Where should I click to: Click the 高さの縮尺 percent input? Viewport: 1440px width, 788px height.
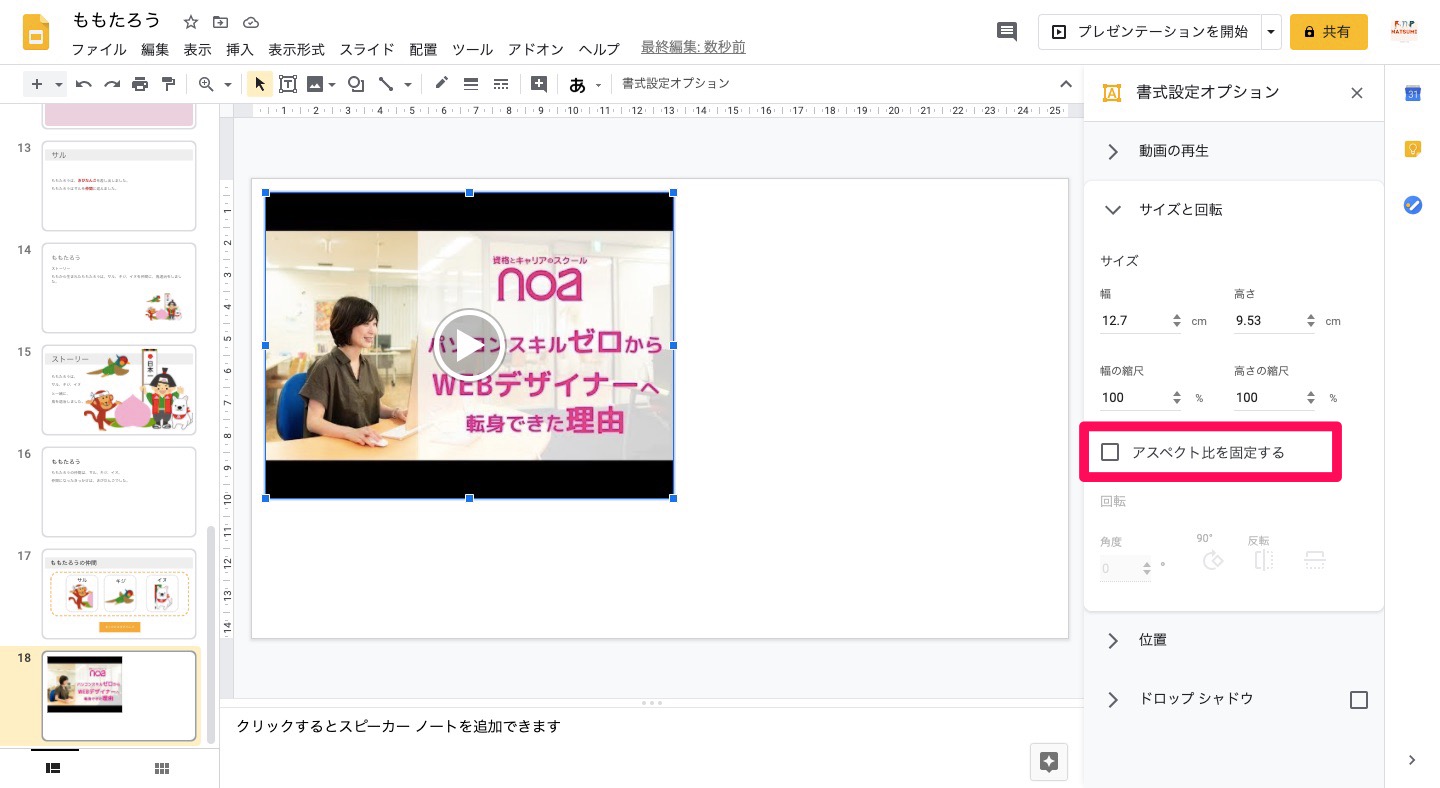point(1267,397)
